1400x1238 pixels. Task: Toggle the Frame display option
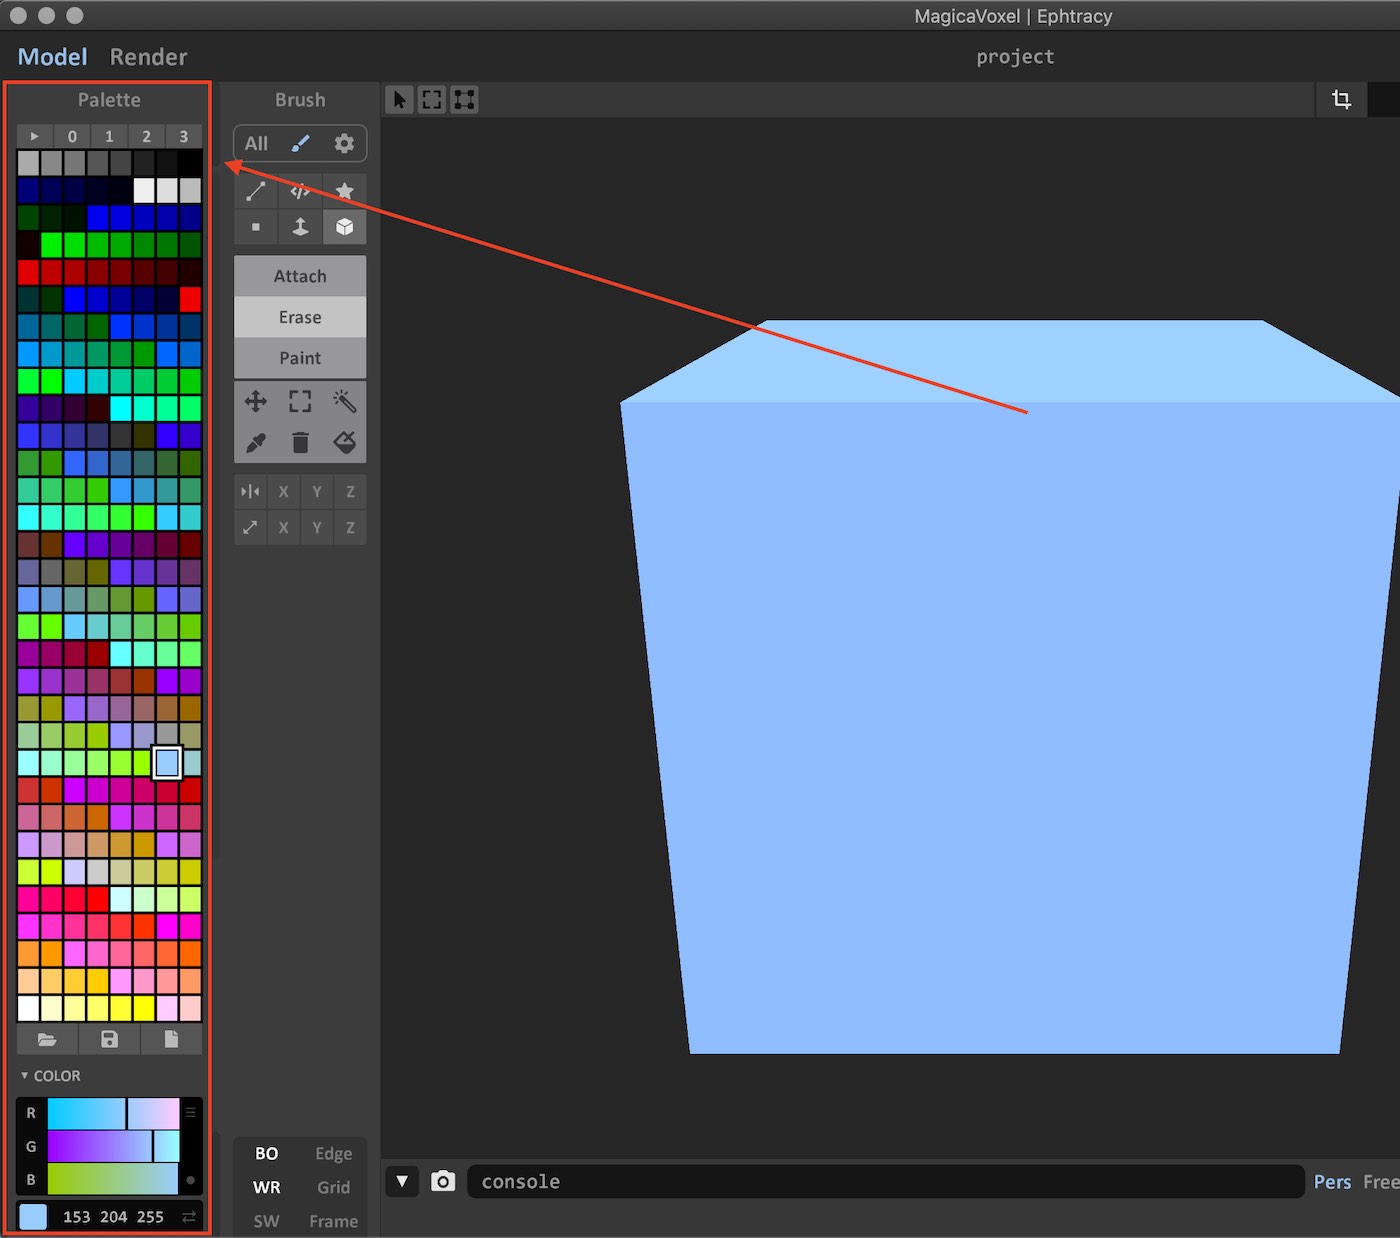pyautogui.click(x=333, y=1221)
